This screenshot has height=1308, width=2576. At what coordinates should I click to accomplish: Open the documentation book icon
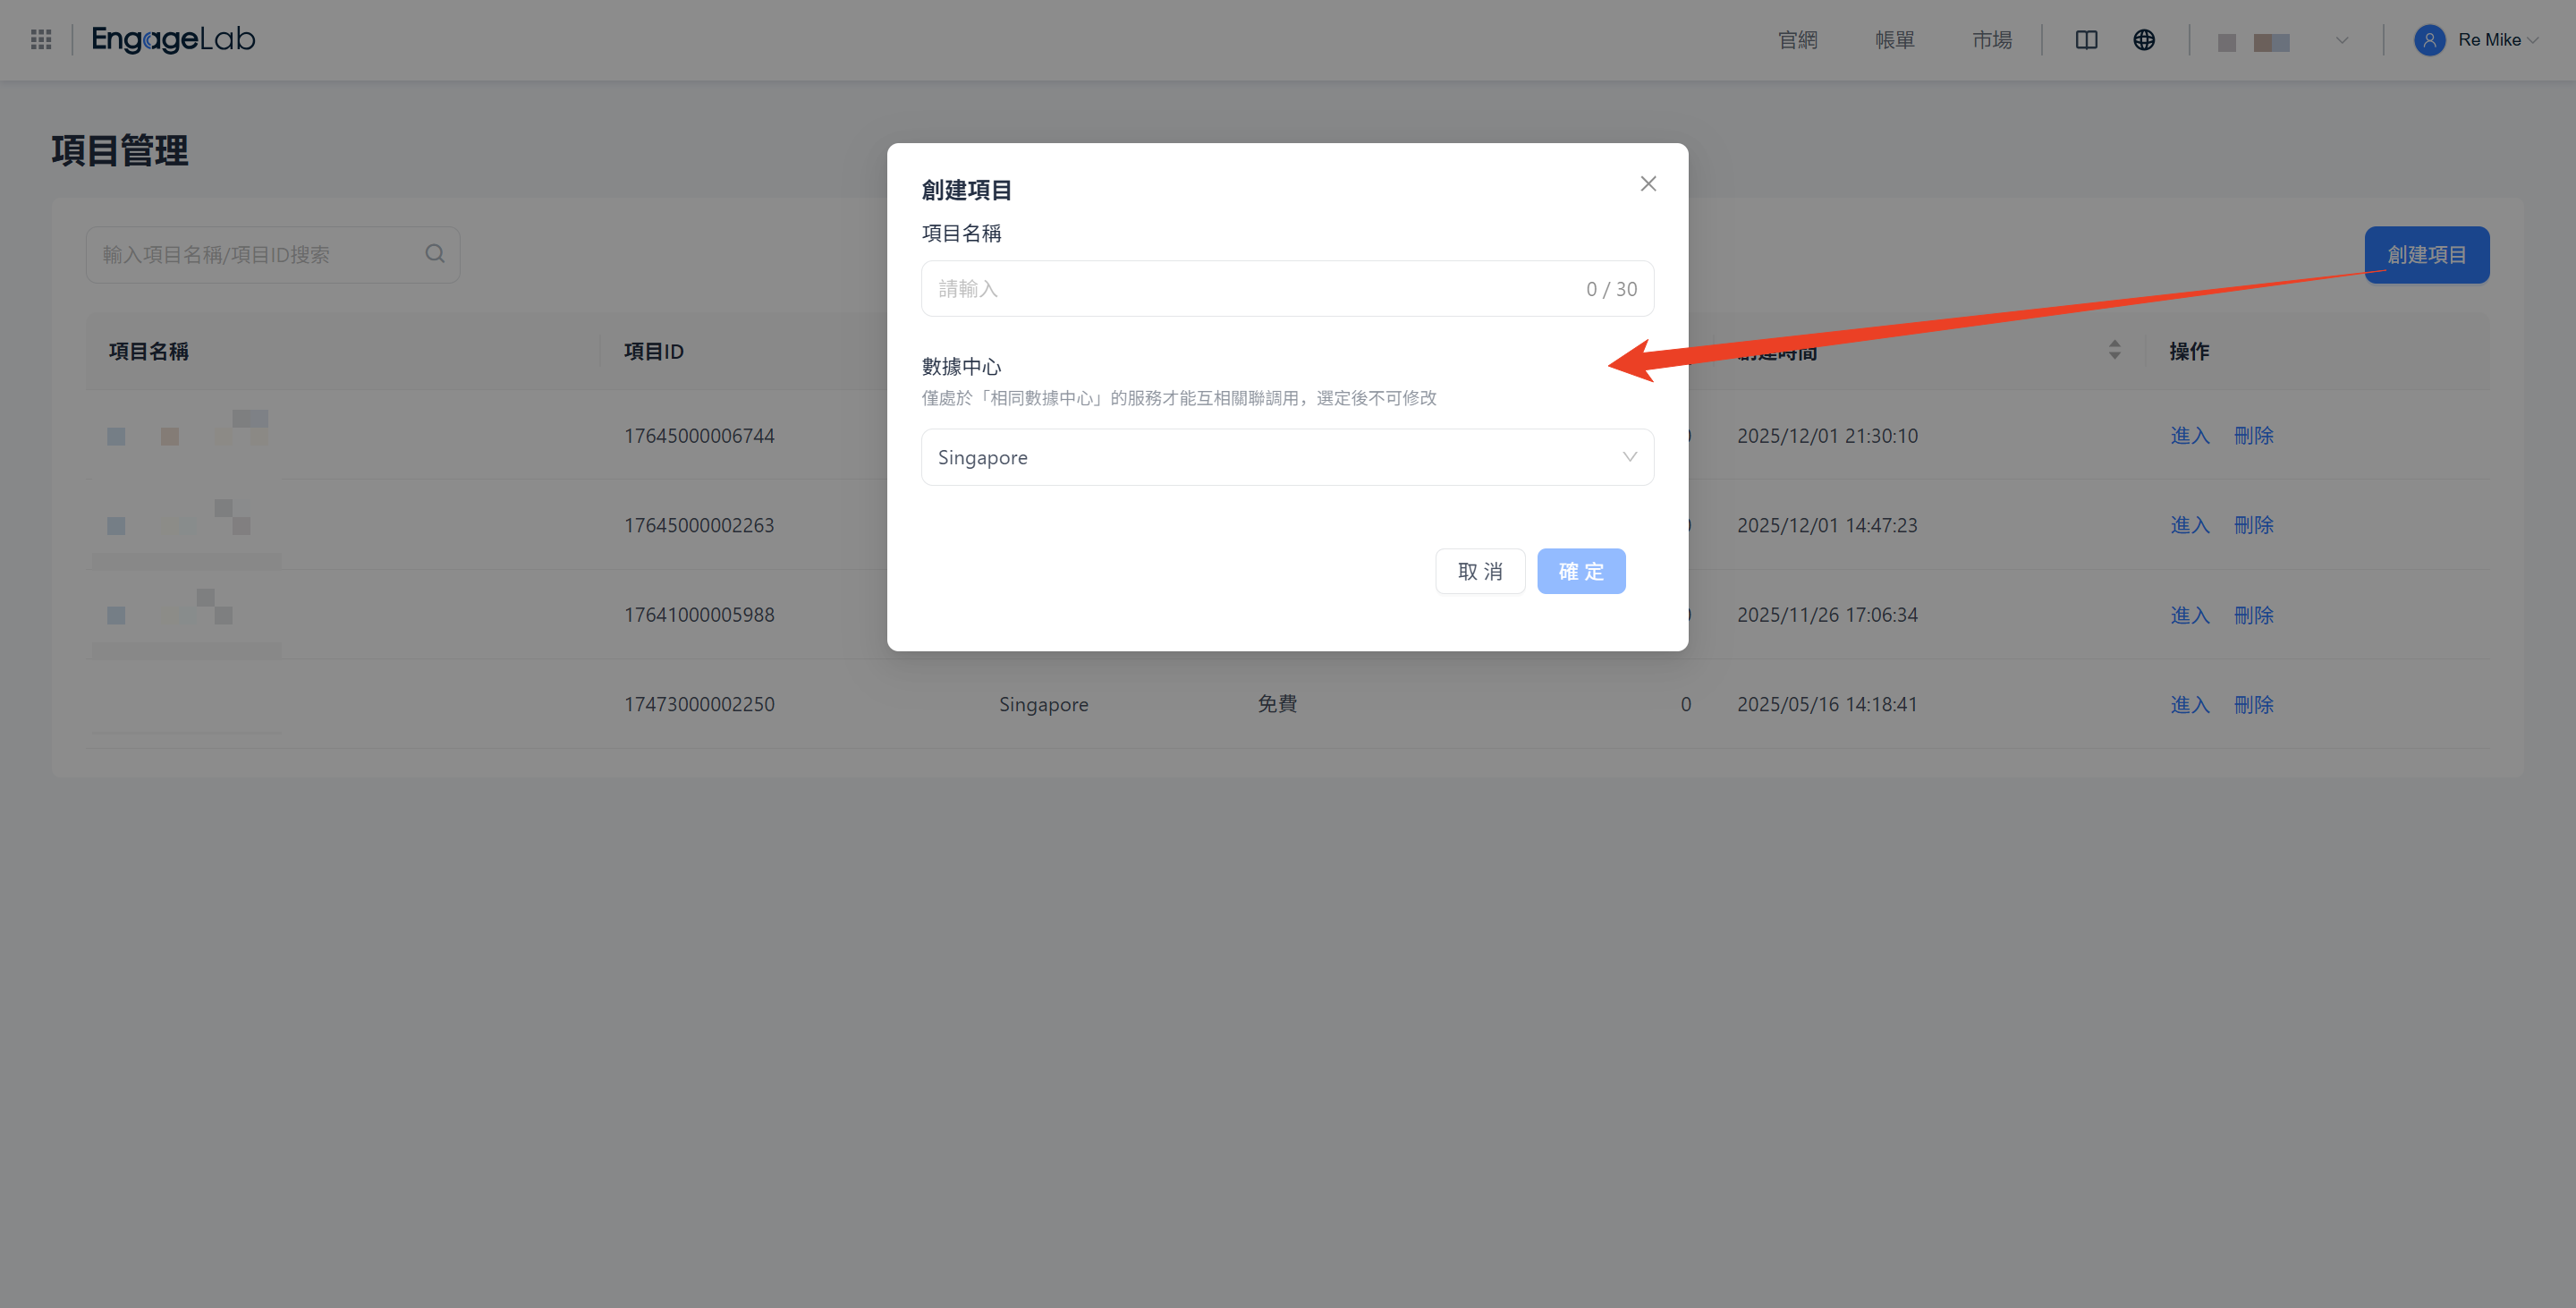pos(2086,40)
